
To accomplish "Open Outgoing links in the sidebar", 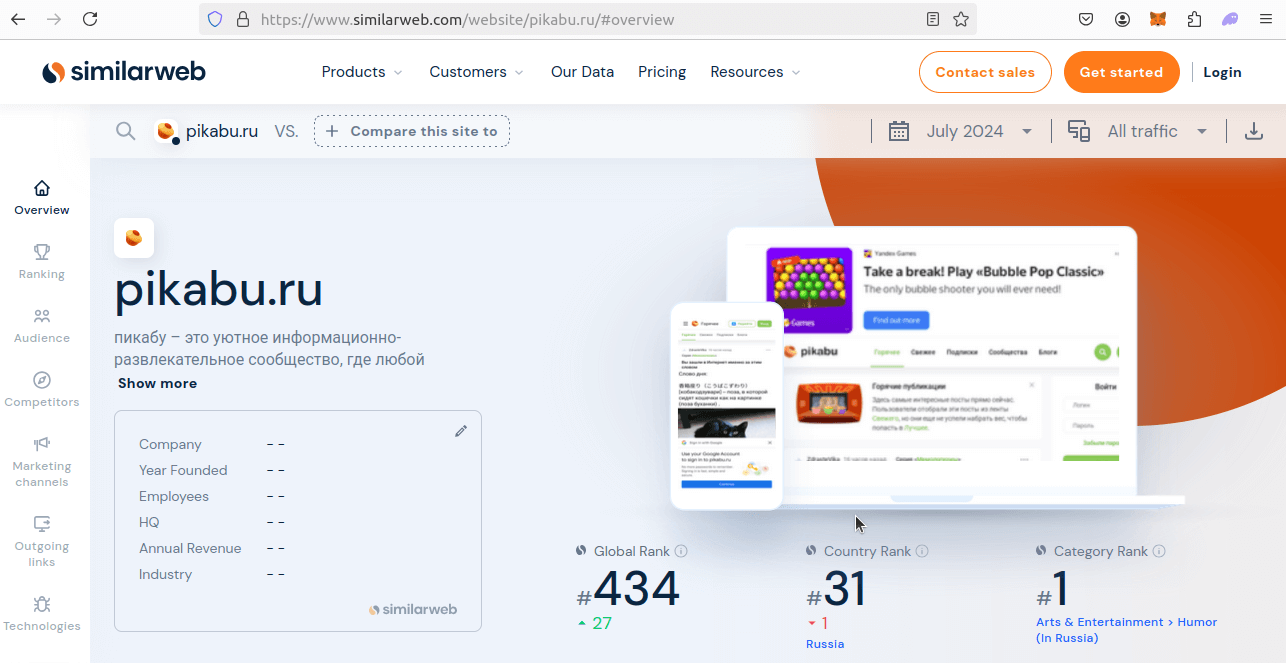I will click(42, 542).
